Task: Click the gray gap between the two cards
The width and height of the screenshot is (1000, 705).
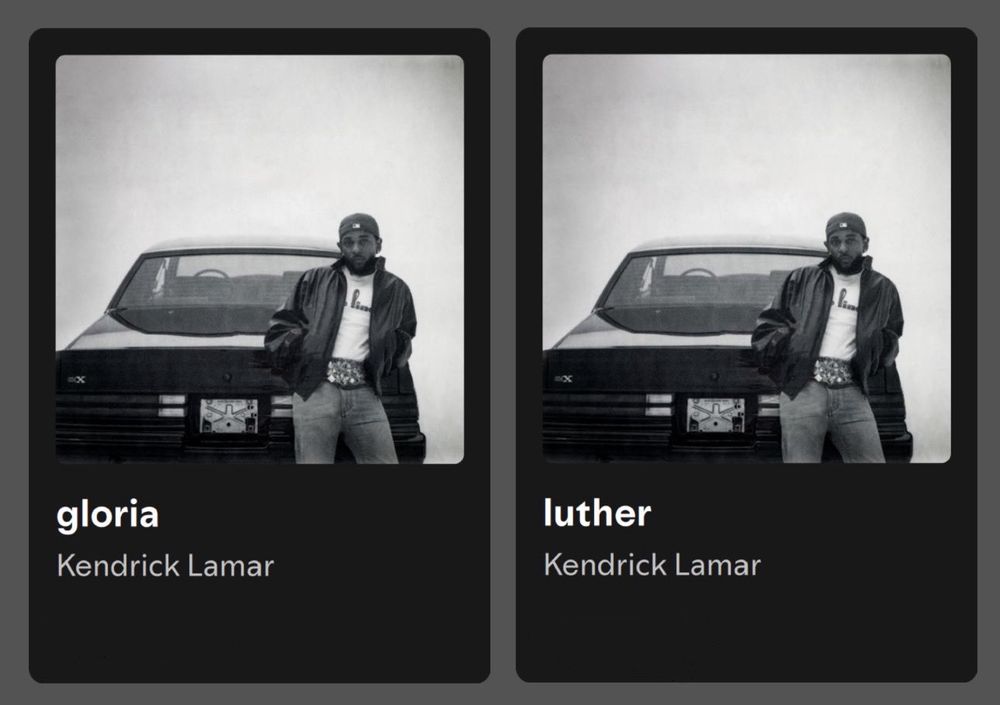Action: tap(503, 355)
